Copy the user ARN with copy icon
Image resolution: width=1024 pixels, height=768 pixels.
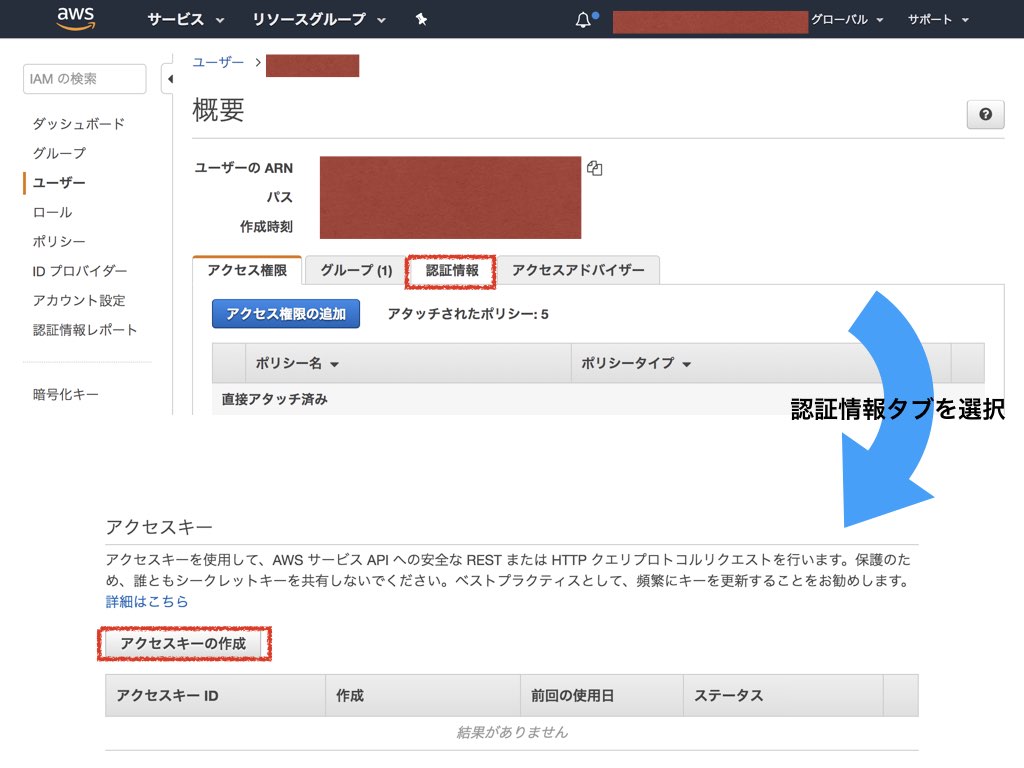594,168
